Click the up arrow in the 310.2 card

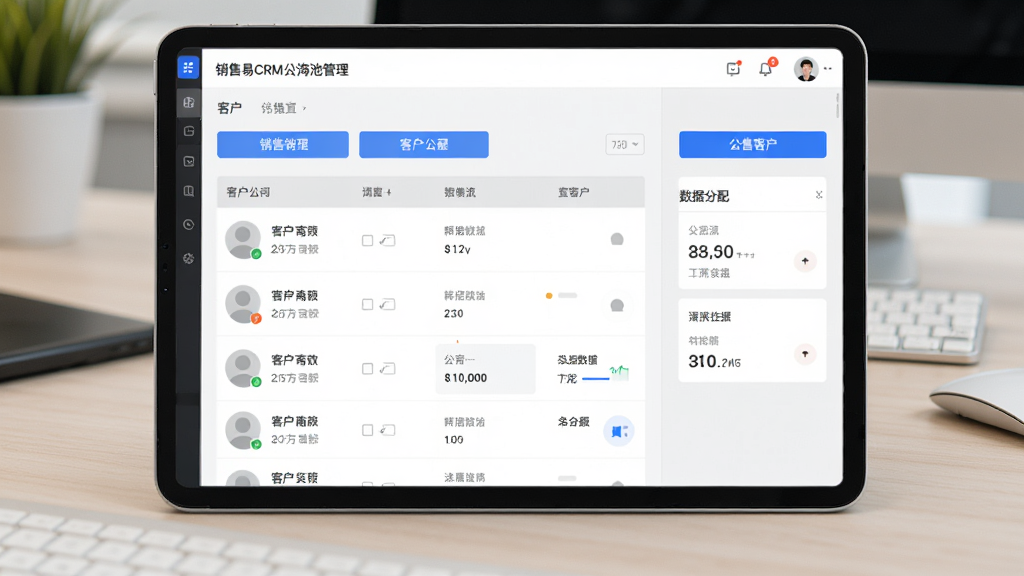click(805, 354)
